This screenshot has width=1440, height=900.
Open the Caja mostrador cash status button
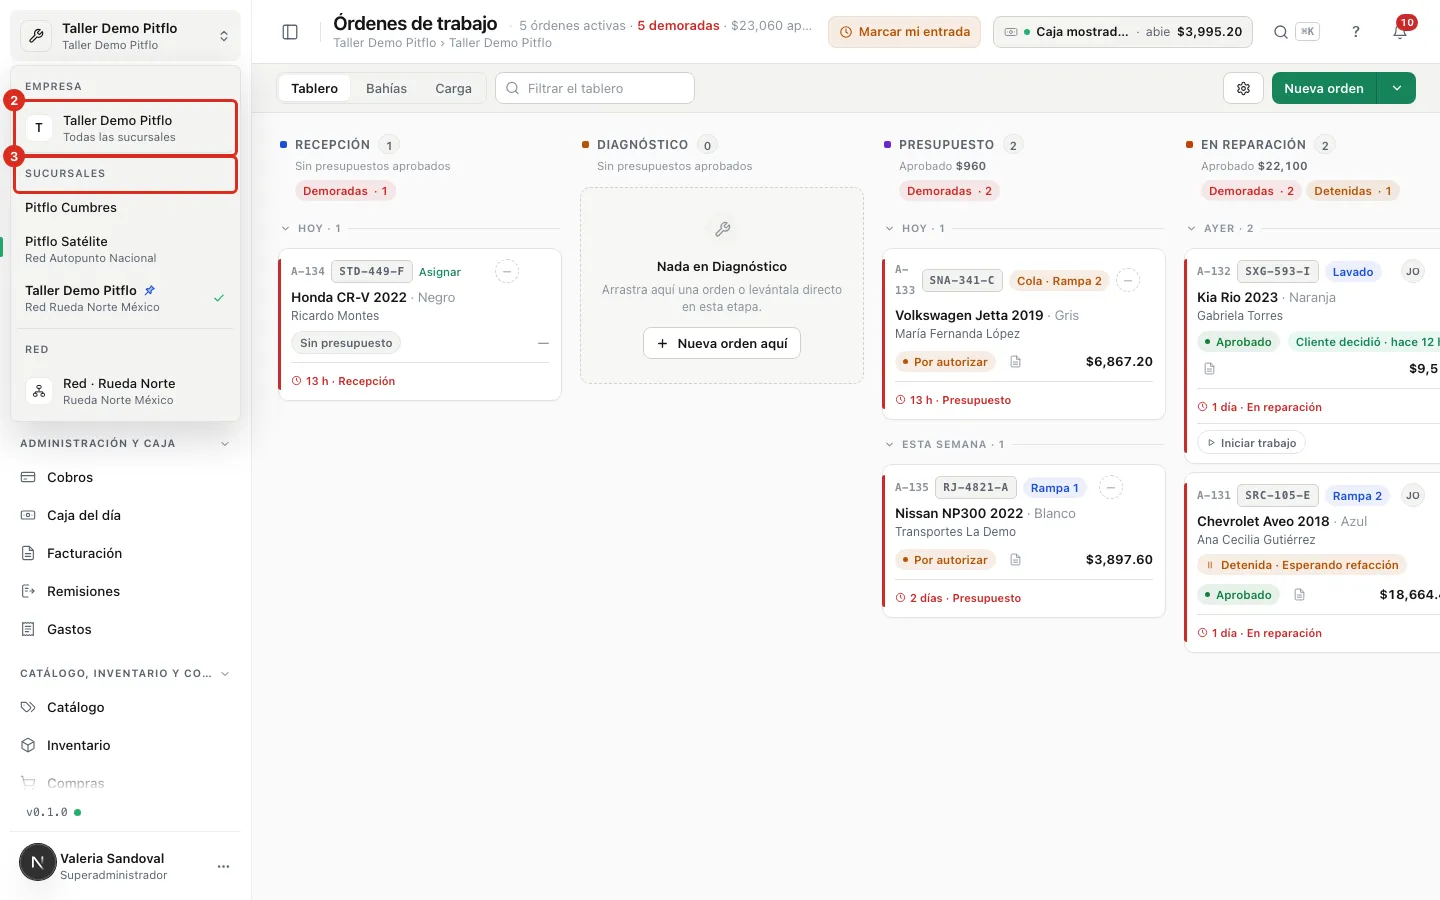click(1123, 32)
